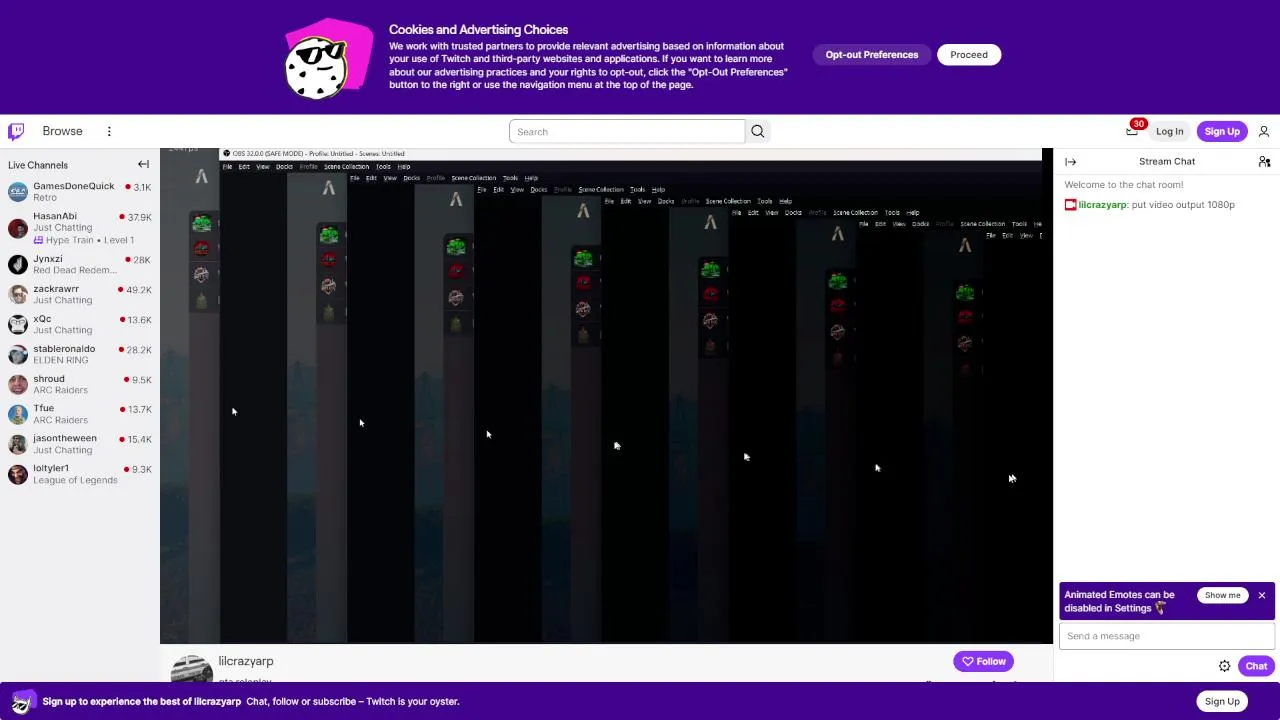Open chat settings gear icon
Image resolution: width=1280 pixels, height=720 pixels.
1224,666
